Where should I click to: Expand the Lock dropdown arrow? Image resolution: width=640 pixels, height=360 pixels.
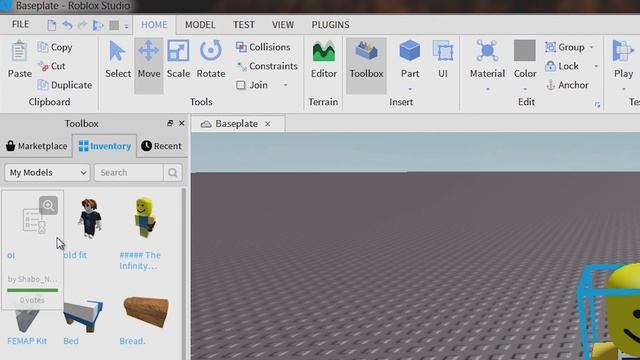click(x=596, y=66)
